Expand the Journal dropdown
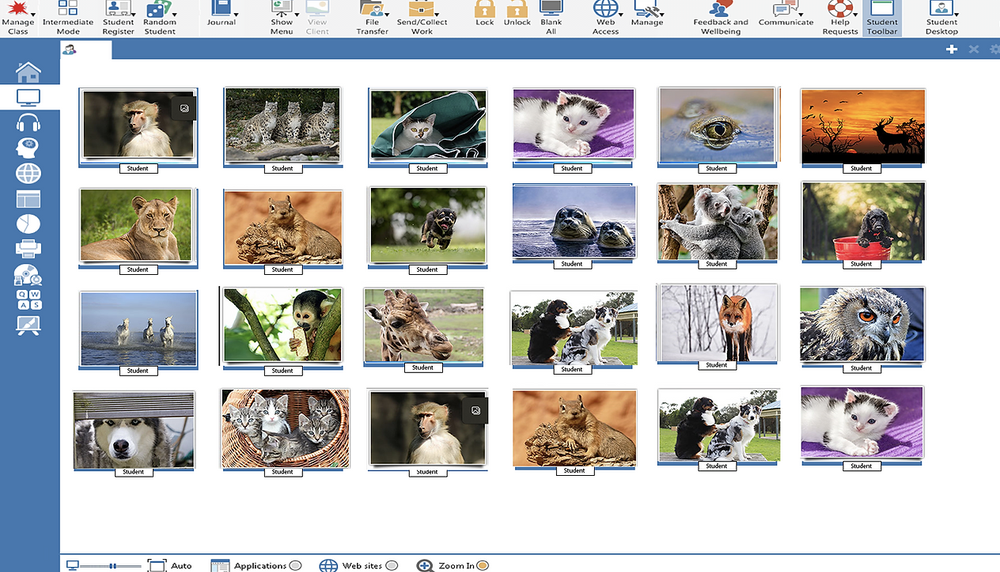Screen dimensions: 1000x572 point(236,14)
